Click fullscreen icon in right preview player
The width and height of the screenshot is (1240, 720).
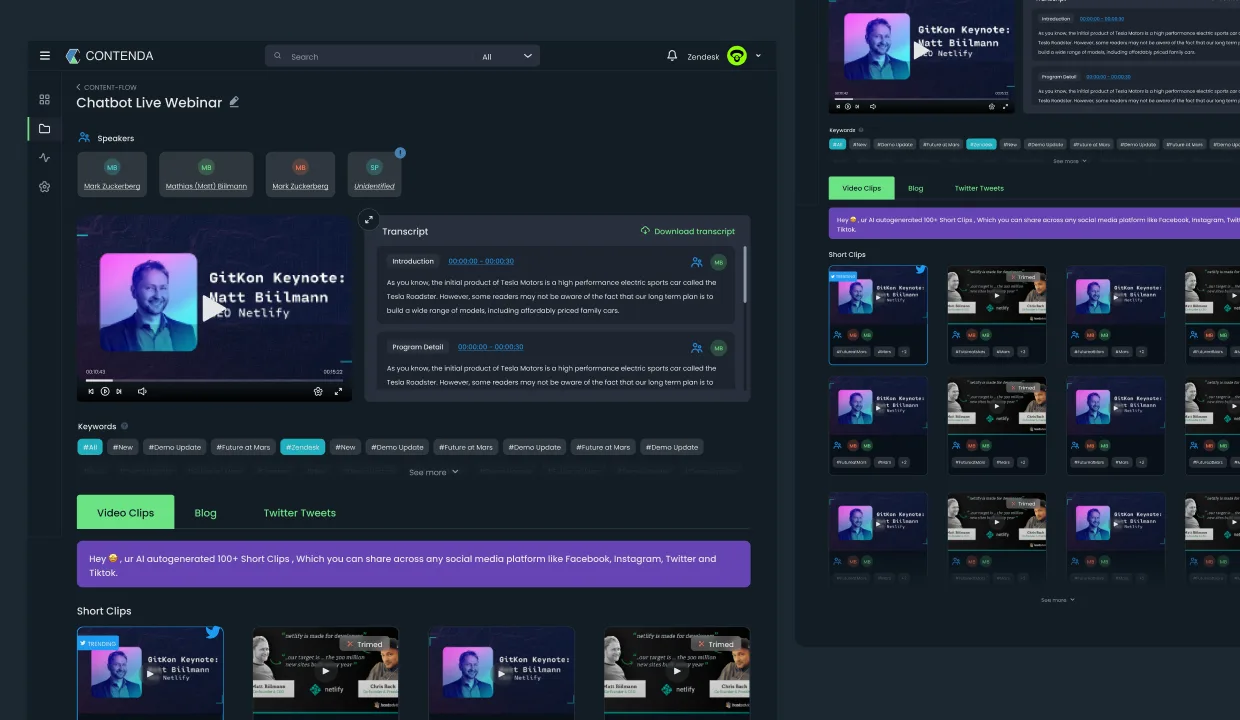click(1005, 106)
